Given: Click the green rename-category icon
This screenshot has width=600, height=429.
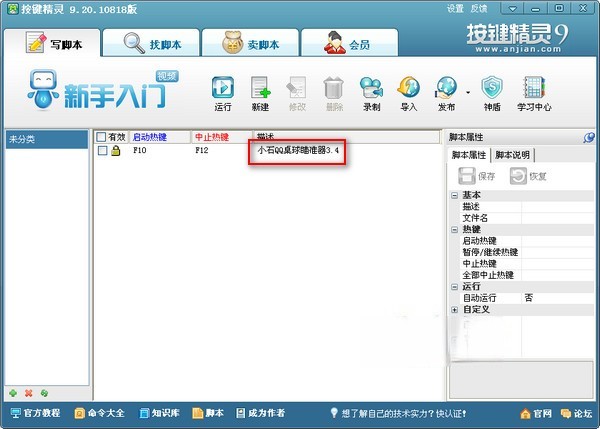Looking at the screenshot, I should click(44, 393).
